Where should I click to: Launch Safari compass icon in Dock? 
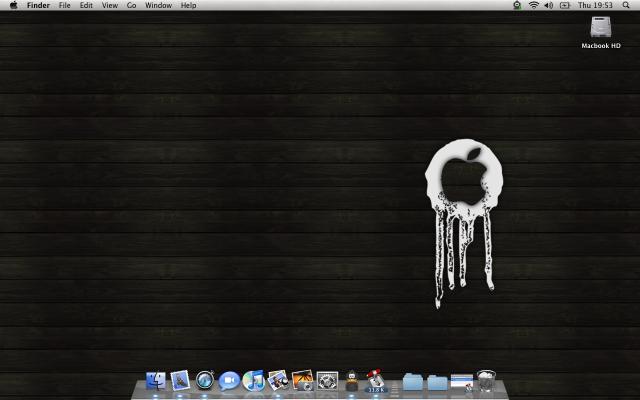[204, 380]
